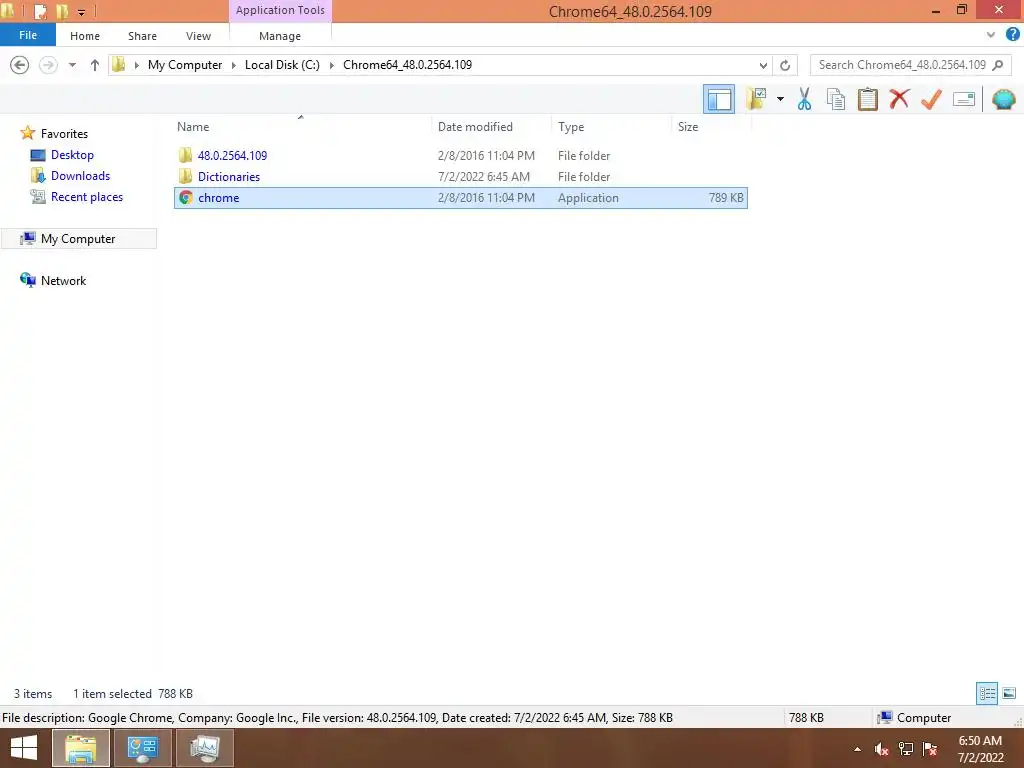Open Downloads in the navigation pane

(80, 176)
